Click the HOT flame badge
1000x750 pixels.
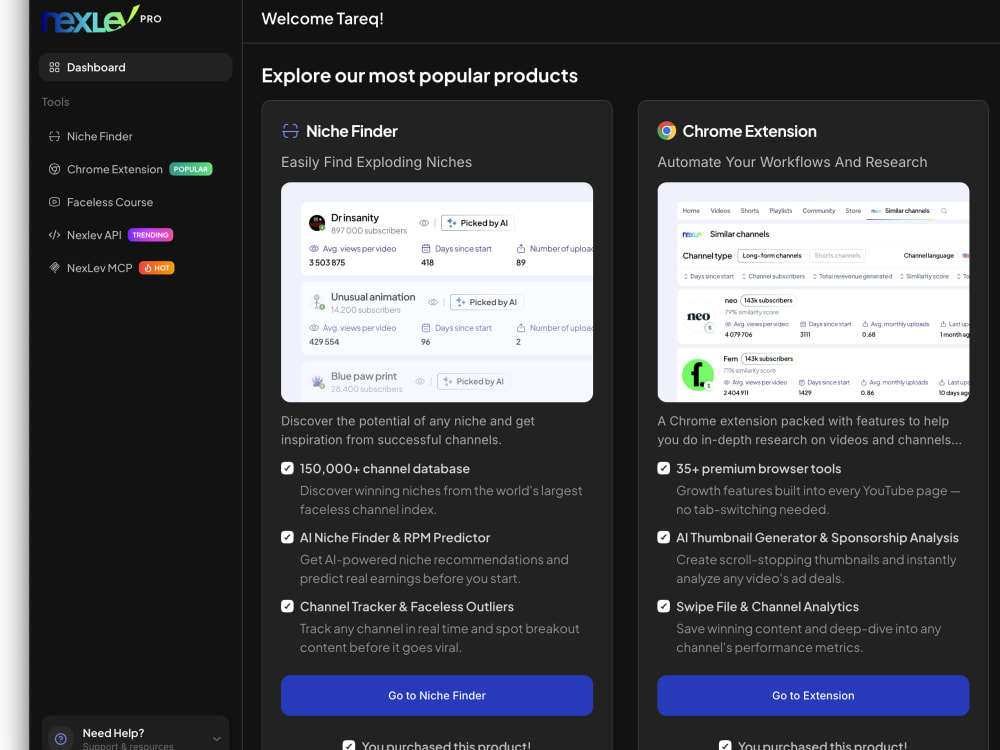[157, 268]
